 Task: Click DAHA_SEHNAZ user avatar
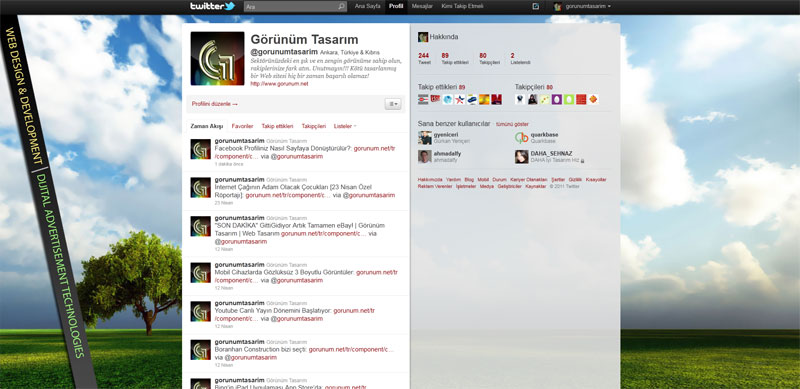coord(521,157)
